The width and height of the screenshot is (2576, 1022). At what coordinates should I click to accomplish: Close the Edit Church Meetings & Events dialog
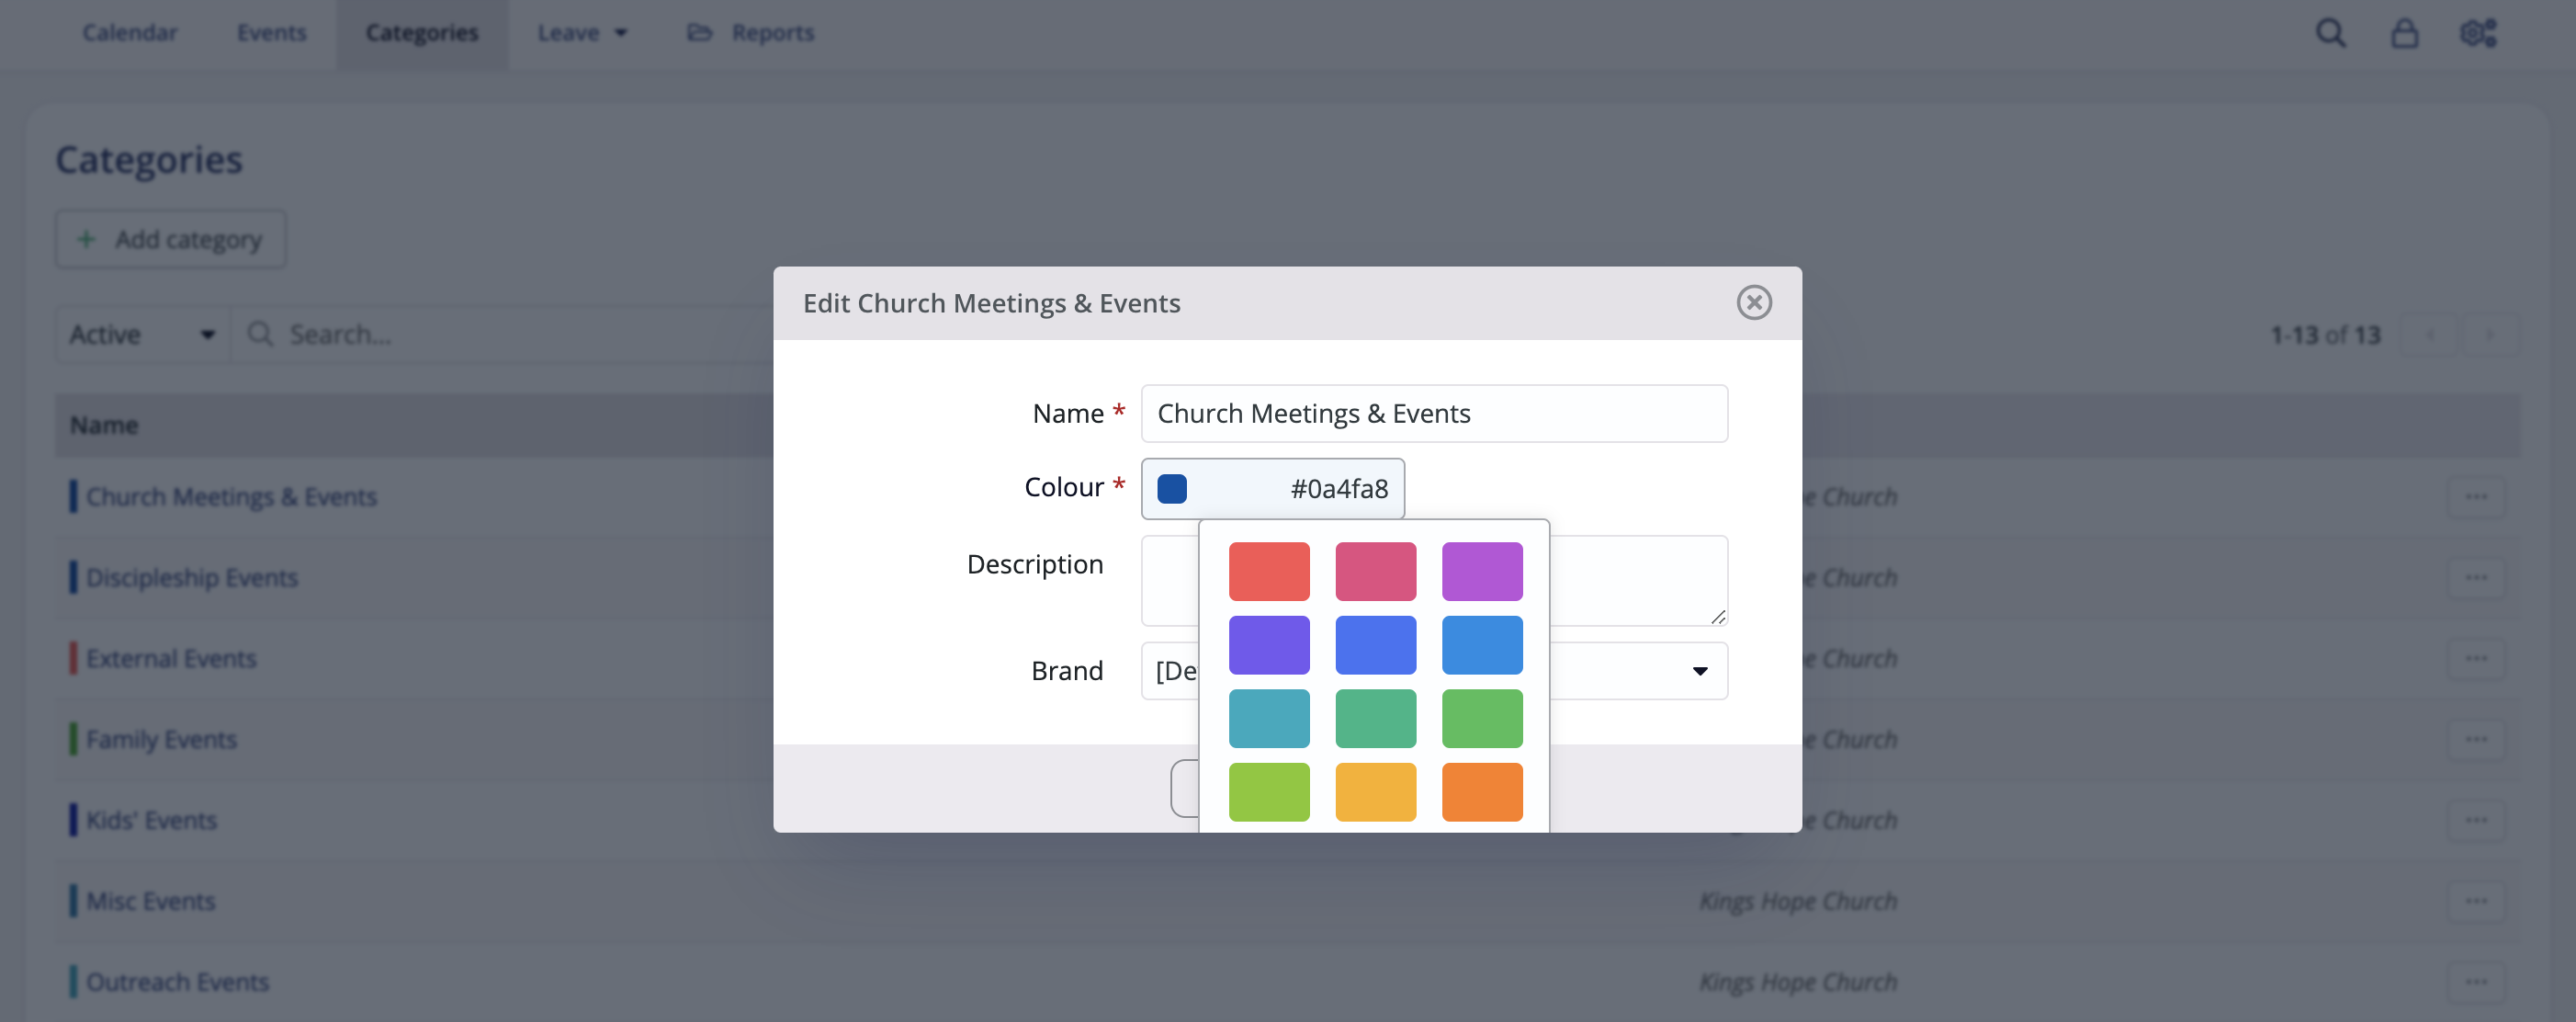[1756, 303]
